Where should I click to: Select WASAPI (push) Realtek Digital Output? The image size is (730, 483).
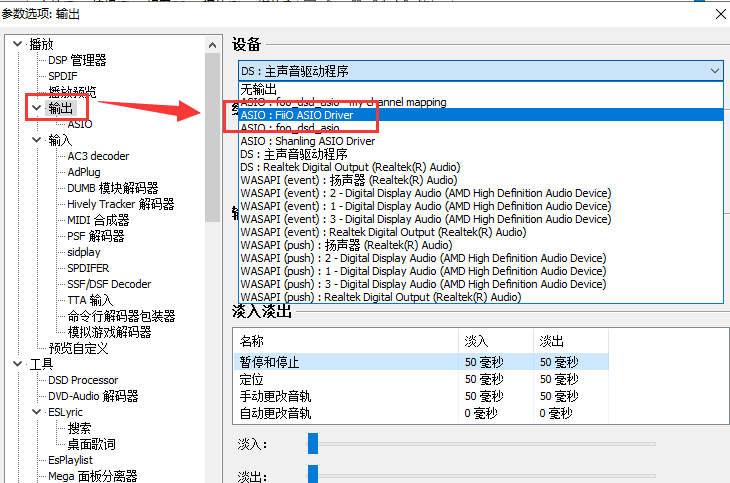pyautogui.click(x=380, y=297)
